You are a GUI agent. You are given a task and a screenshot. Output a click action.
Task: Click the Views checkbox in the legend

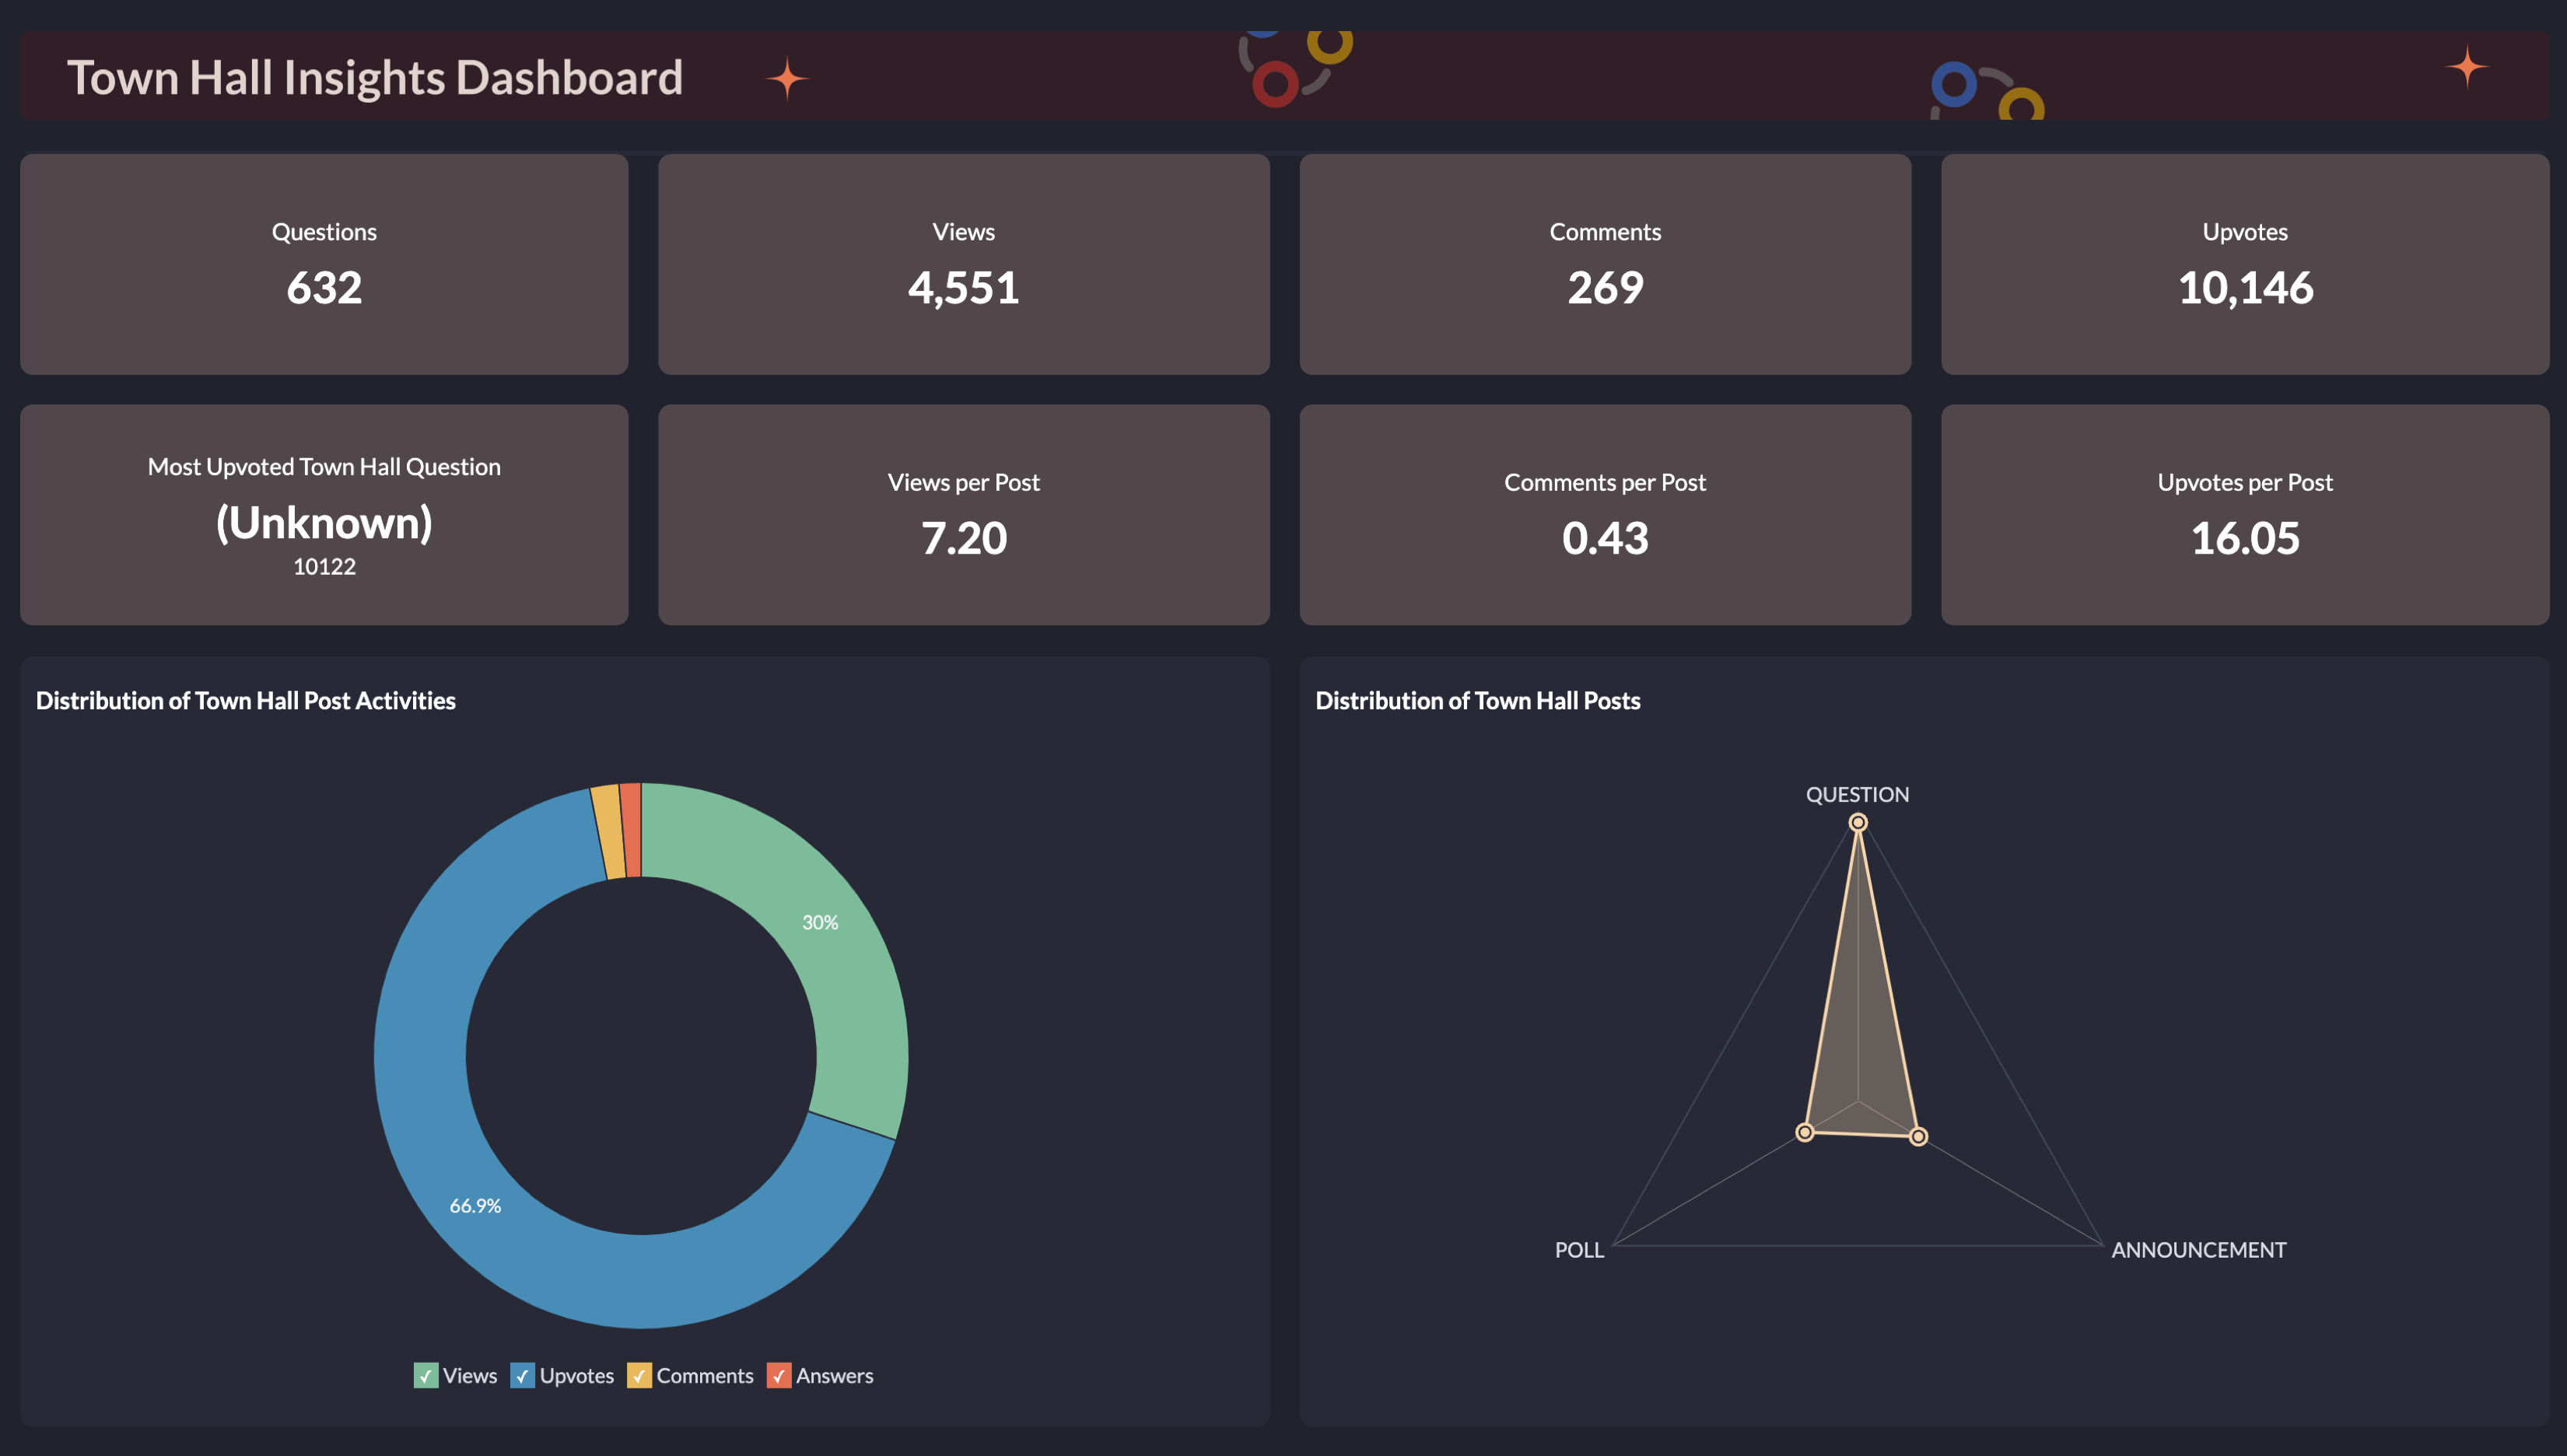430,1373
